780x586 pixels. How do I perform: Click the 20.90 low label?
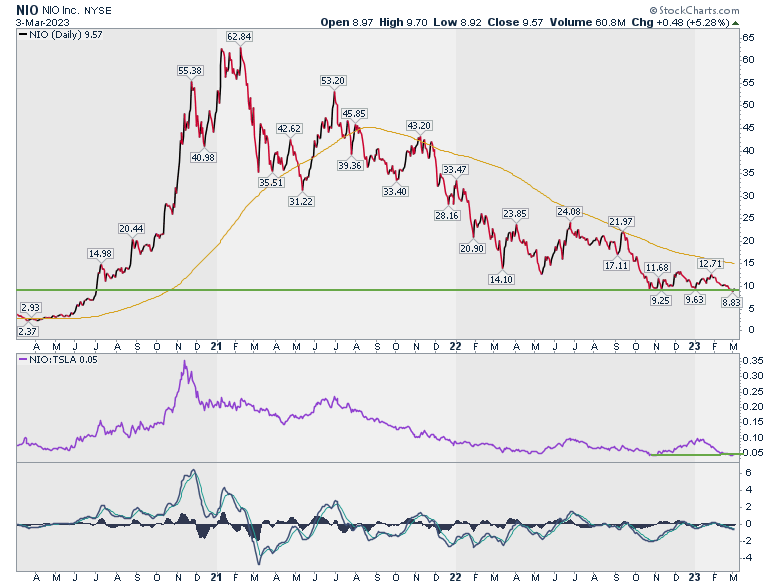[472, 248]
